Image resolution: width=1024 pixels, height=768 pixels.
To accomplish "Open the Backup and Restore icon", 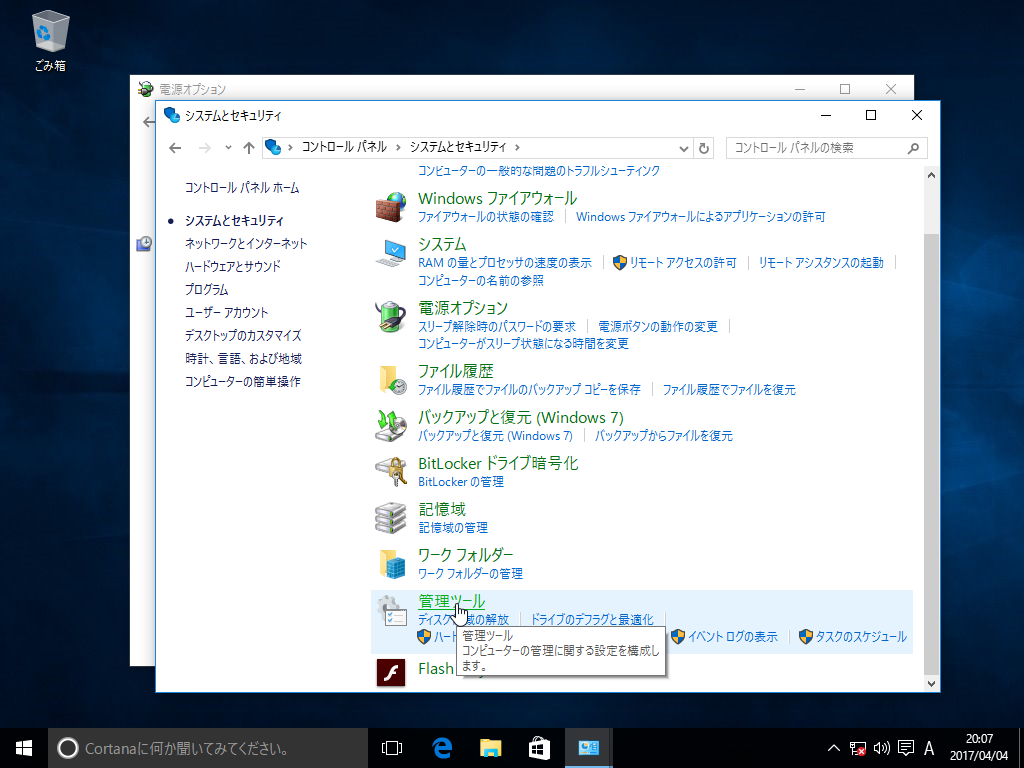I will coord(391,426).
